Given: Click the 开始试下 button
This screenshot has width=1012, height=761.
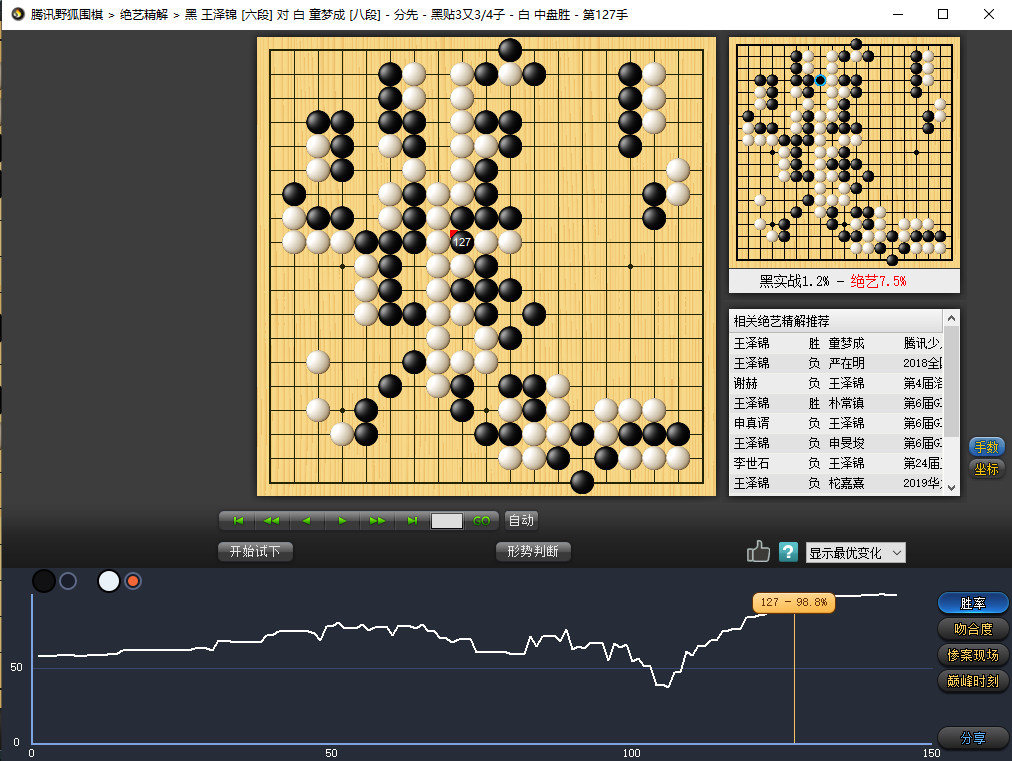Looking at the screenshot, I should pos(255,551).
